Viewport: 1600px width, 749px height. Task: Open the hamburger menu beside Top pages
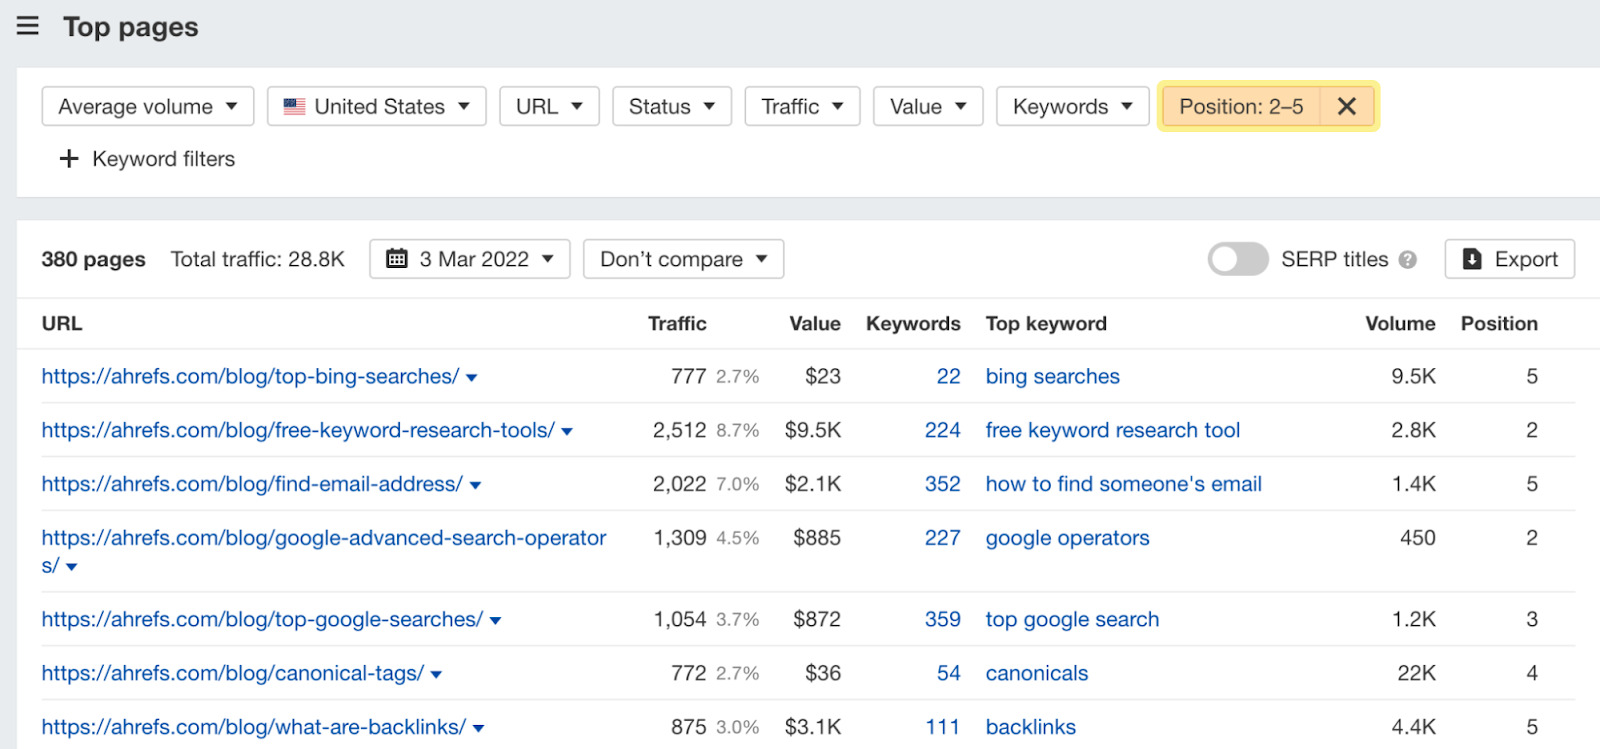28,26
